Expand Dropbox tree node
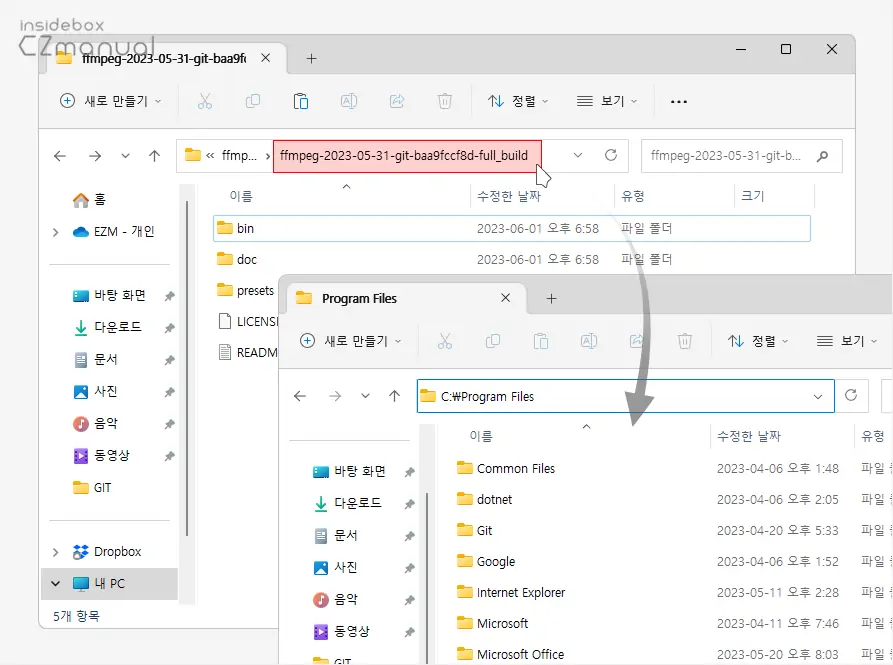 click(55, 552)
